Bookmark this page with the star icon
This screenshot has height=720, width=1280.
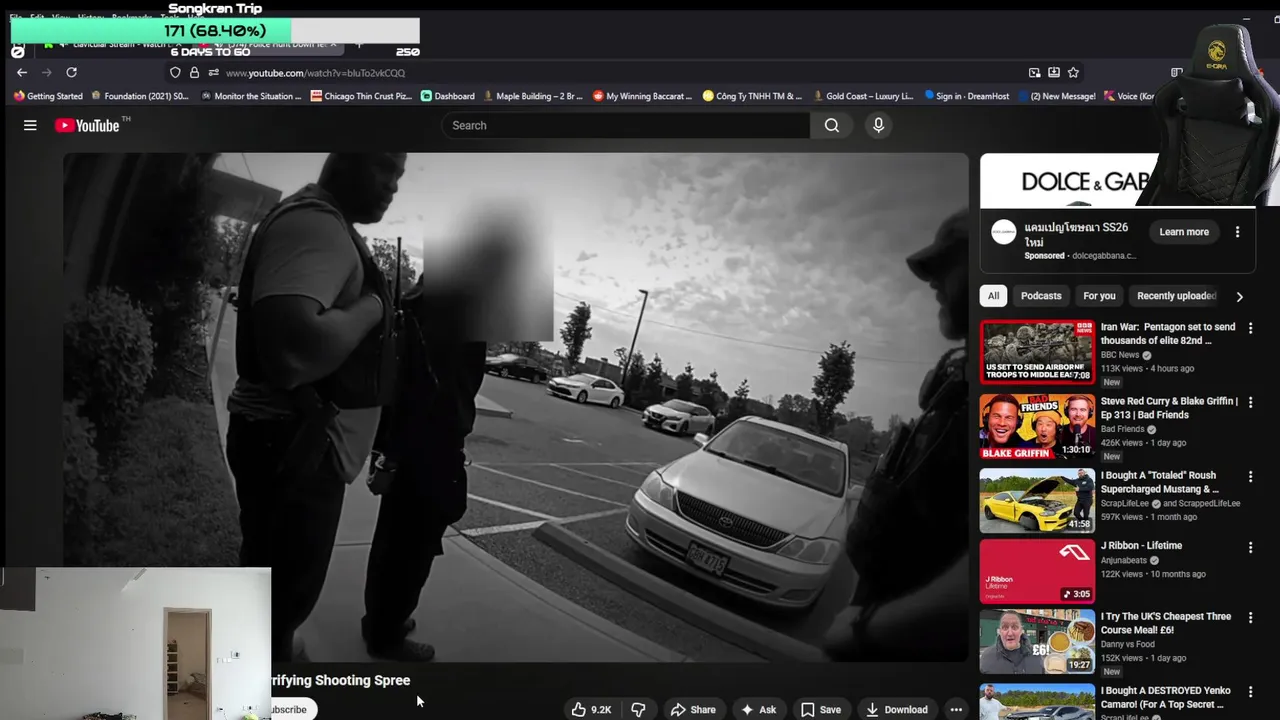tap(1073, 72)
